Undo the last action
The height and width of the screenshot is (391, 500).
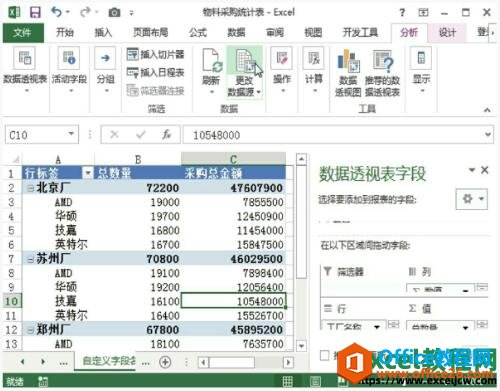pos(56,12)
